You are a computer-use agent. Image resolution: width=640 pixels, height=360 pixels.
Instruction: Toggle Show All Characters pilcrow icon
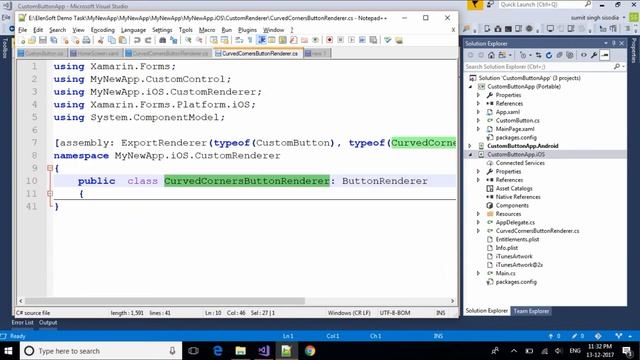[250, 40]
